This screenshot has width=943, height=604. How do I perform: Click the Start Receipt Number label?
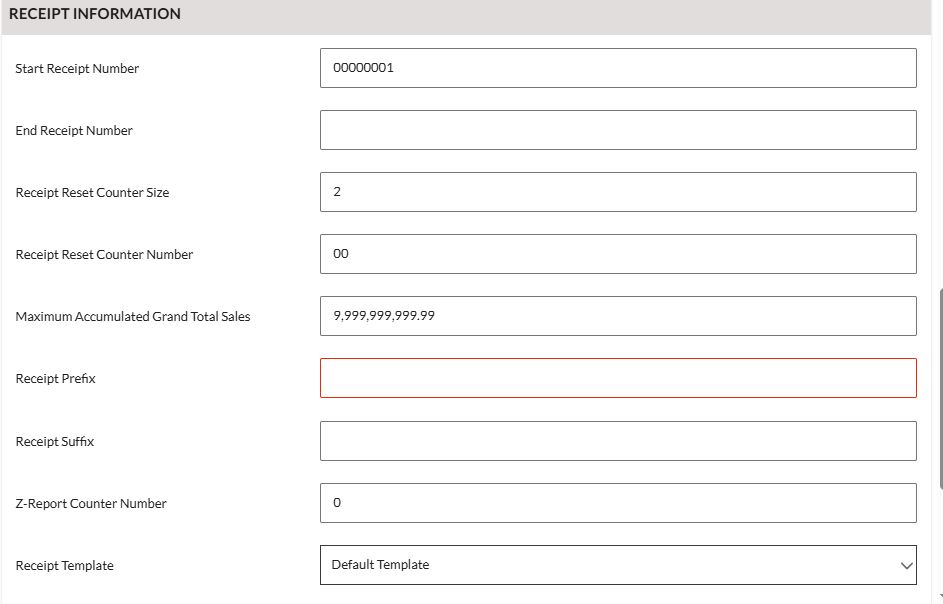point(77,69)
